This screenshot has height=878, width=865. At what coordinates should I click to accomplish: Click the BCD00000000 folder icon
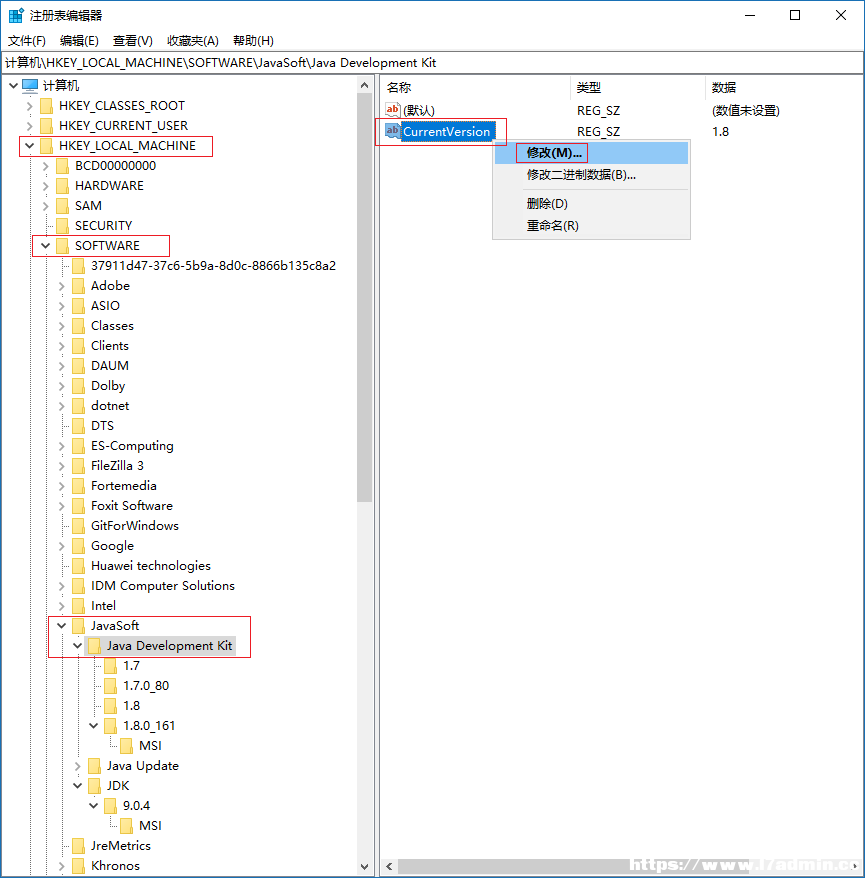tap(63, 166)
